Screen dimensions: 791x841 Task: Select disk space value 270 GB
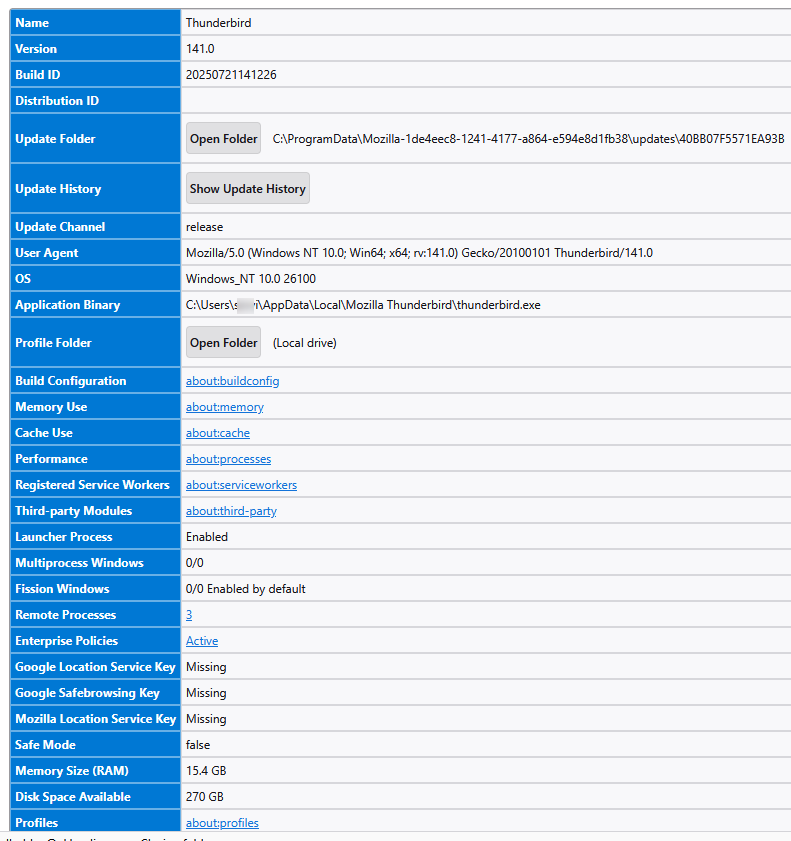(x=204, y=797)
